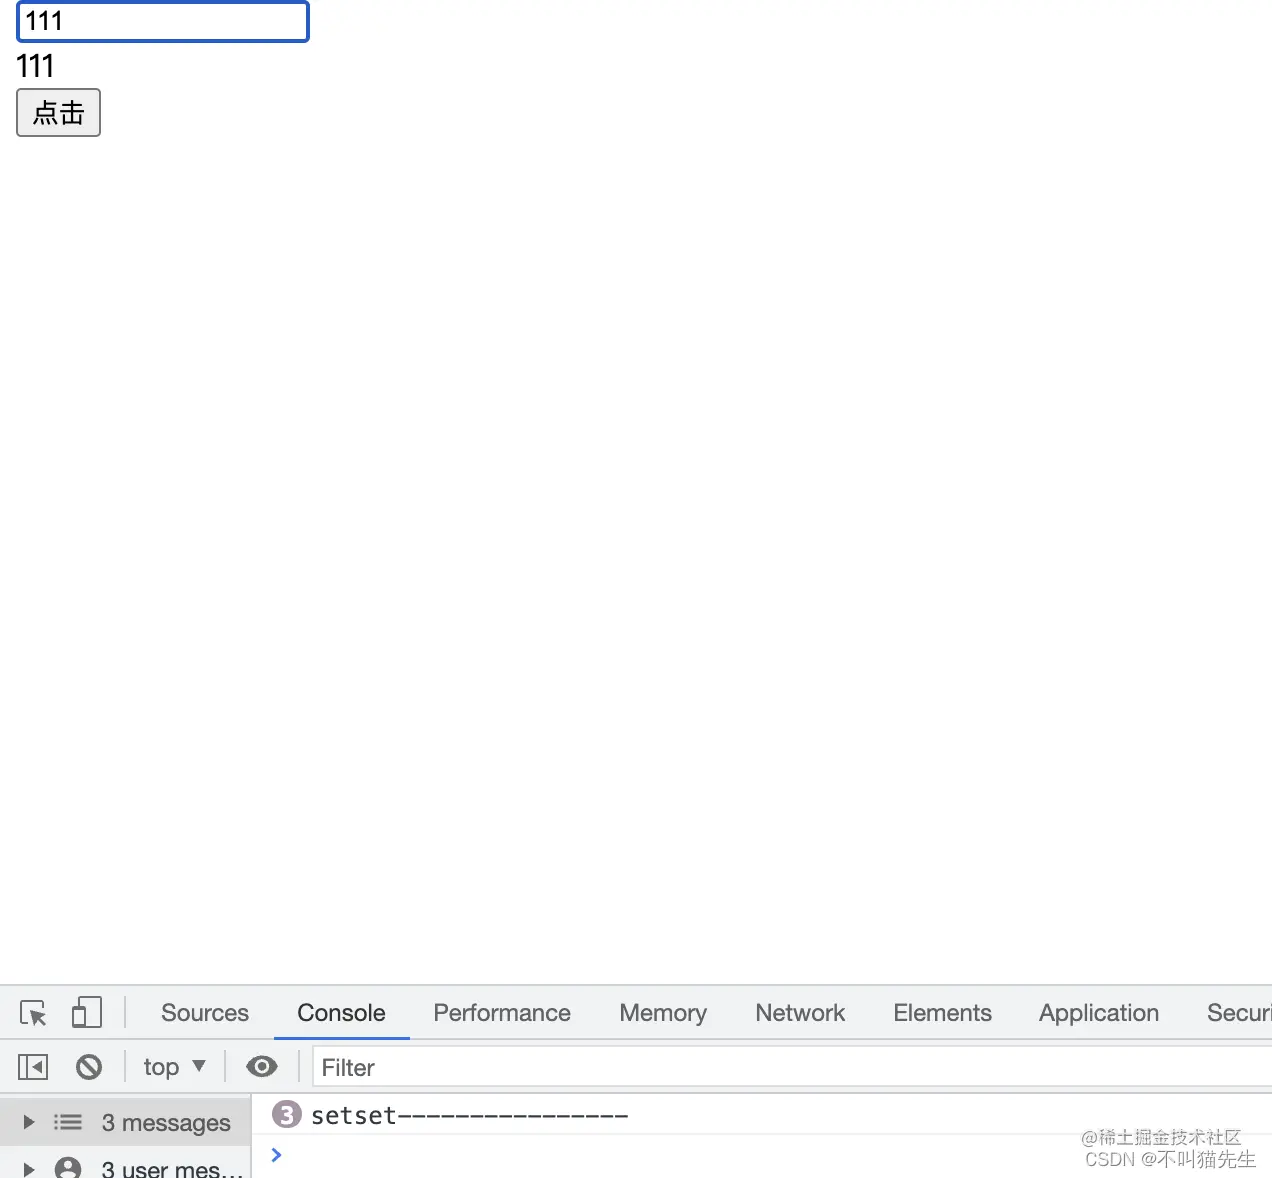The height and width of the screenshot is (1178, 1272).
Task: Open the Application tab
Action: click(1099, 1013)
